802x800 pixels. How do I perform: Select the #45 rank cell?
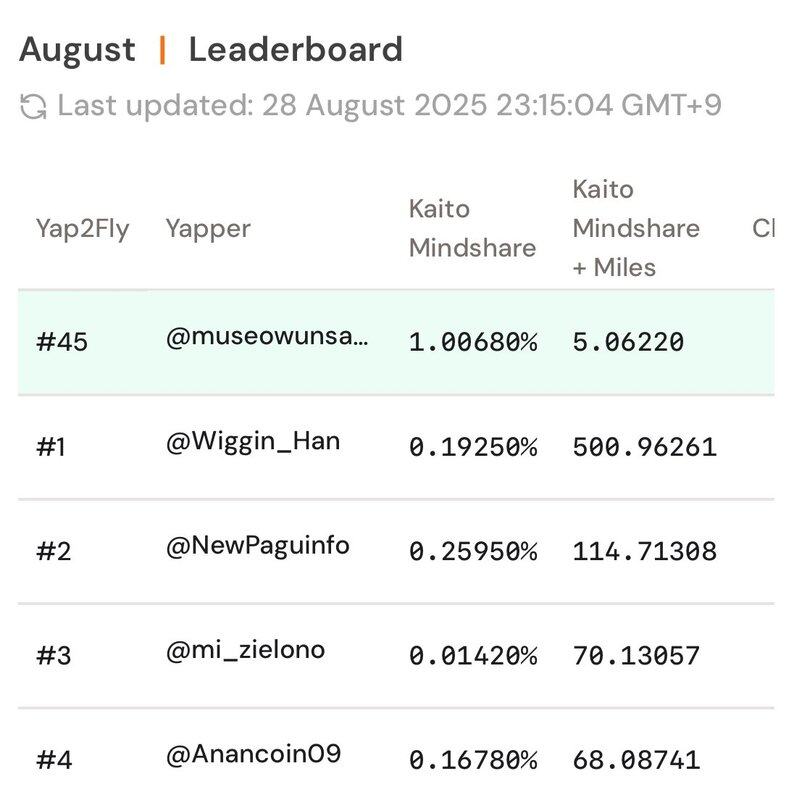(x=62, y=342)
